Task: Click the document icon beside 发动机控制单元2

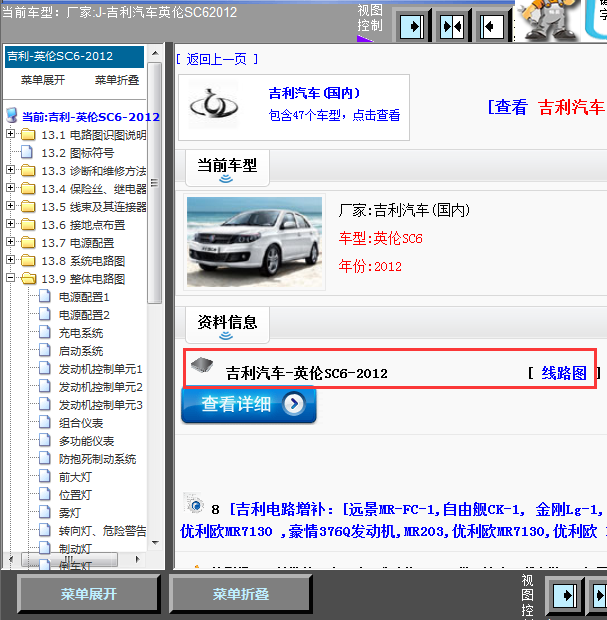Action: (45, 386)
